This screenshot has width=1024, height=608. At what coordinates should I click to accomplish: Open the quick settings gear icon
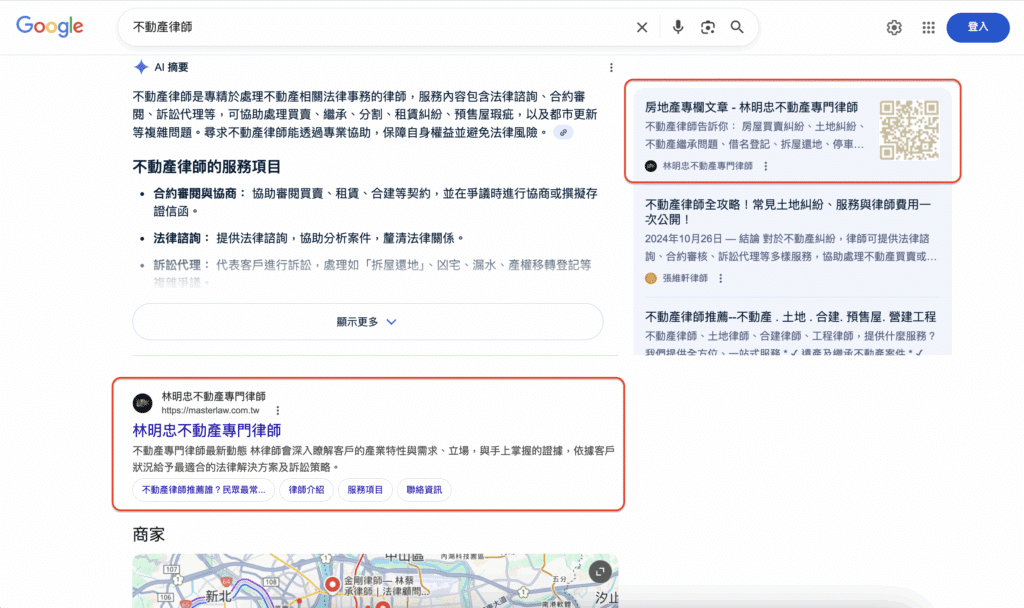point(894,27)
